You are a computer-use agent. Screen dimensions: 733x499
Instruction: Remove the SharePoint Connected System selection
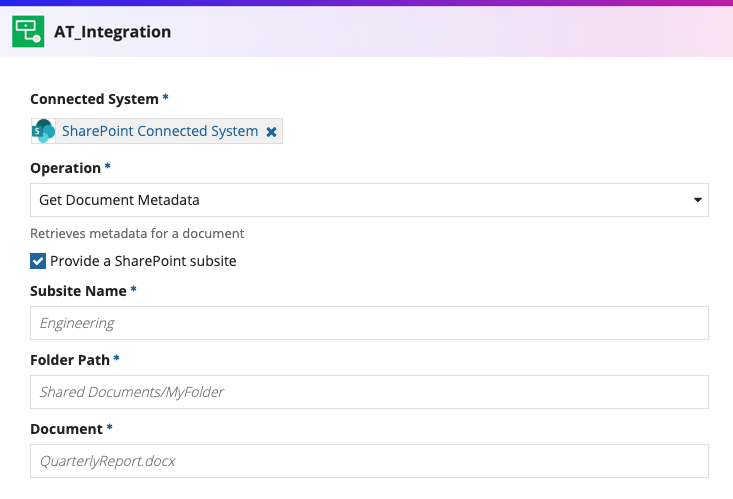point(271,132)
